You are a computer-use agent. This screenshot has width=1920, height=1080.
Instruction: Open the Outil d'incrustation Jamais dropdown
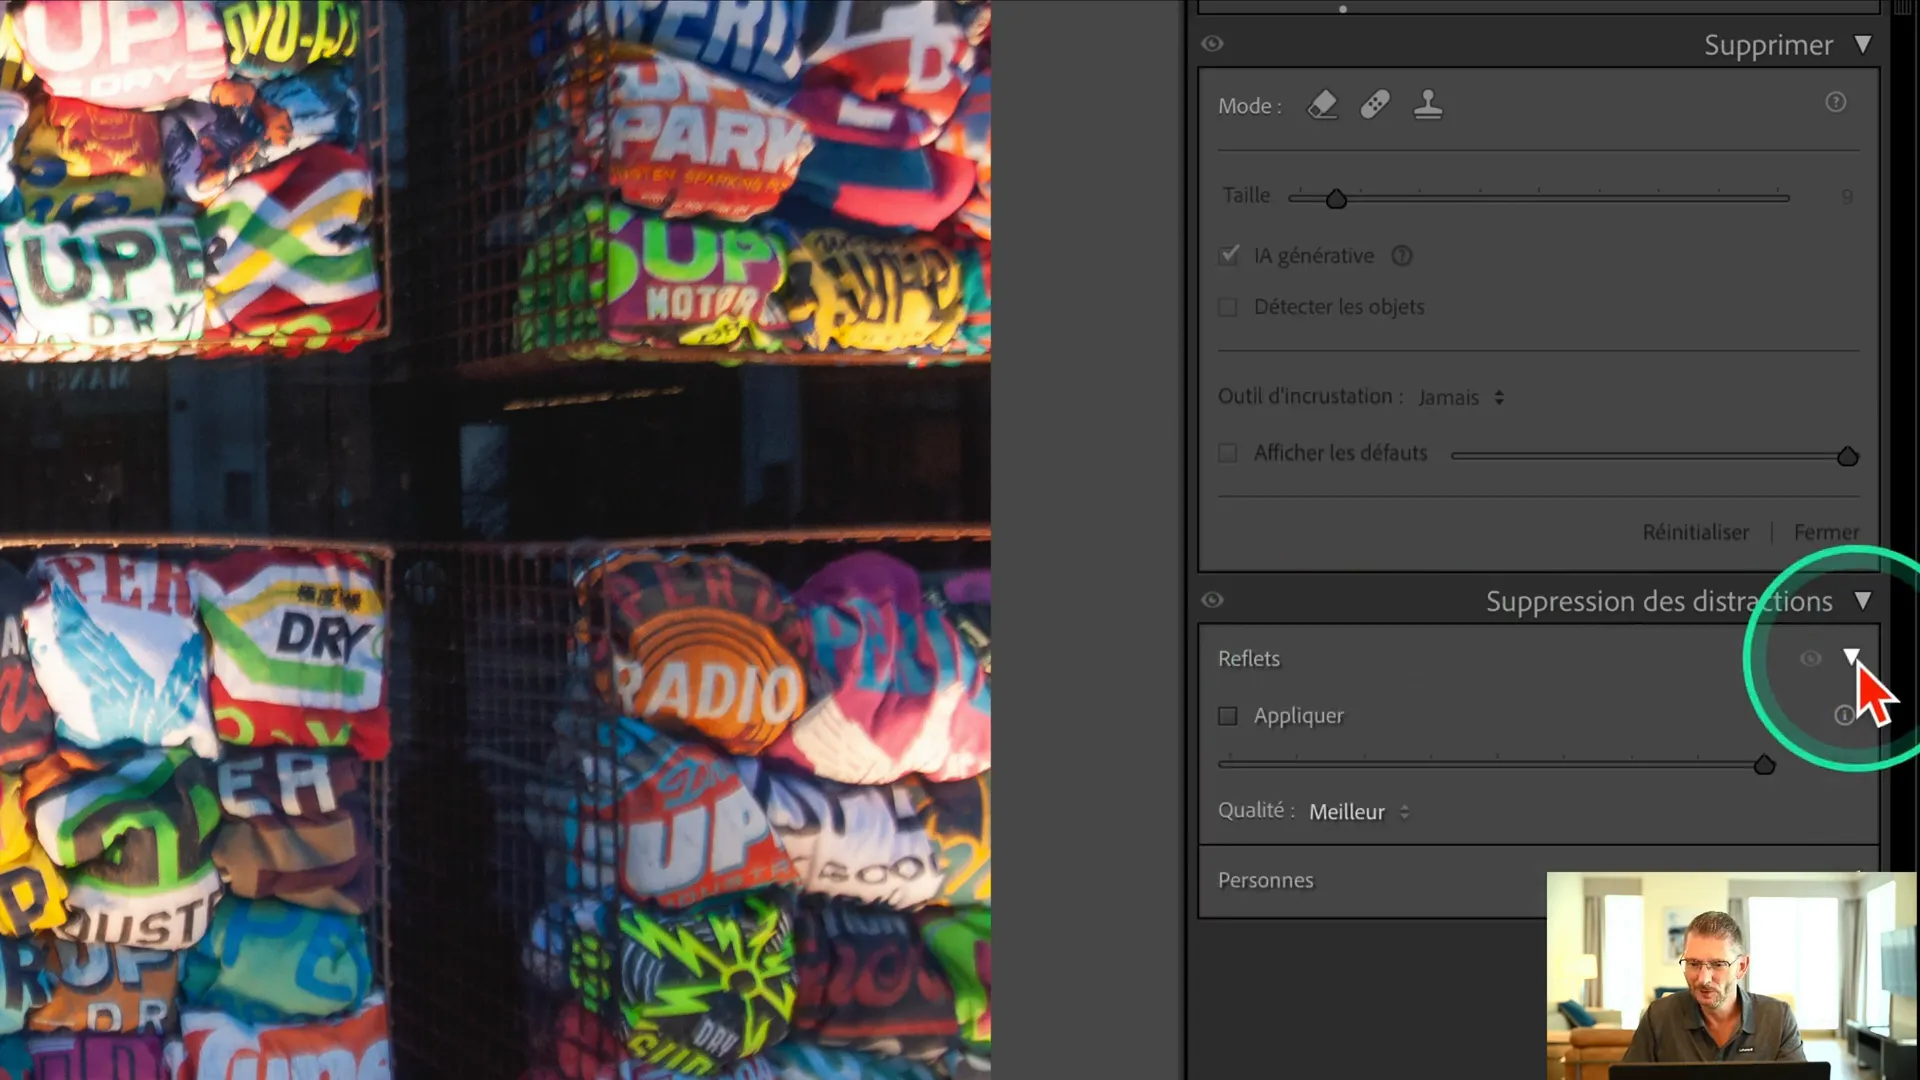click(x=1461, y=397)
